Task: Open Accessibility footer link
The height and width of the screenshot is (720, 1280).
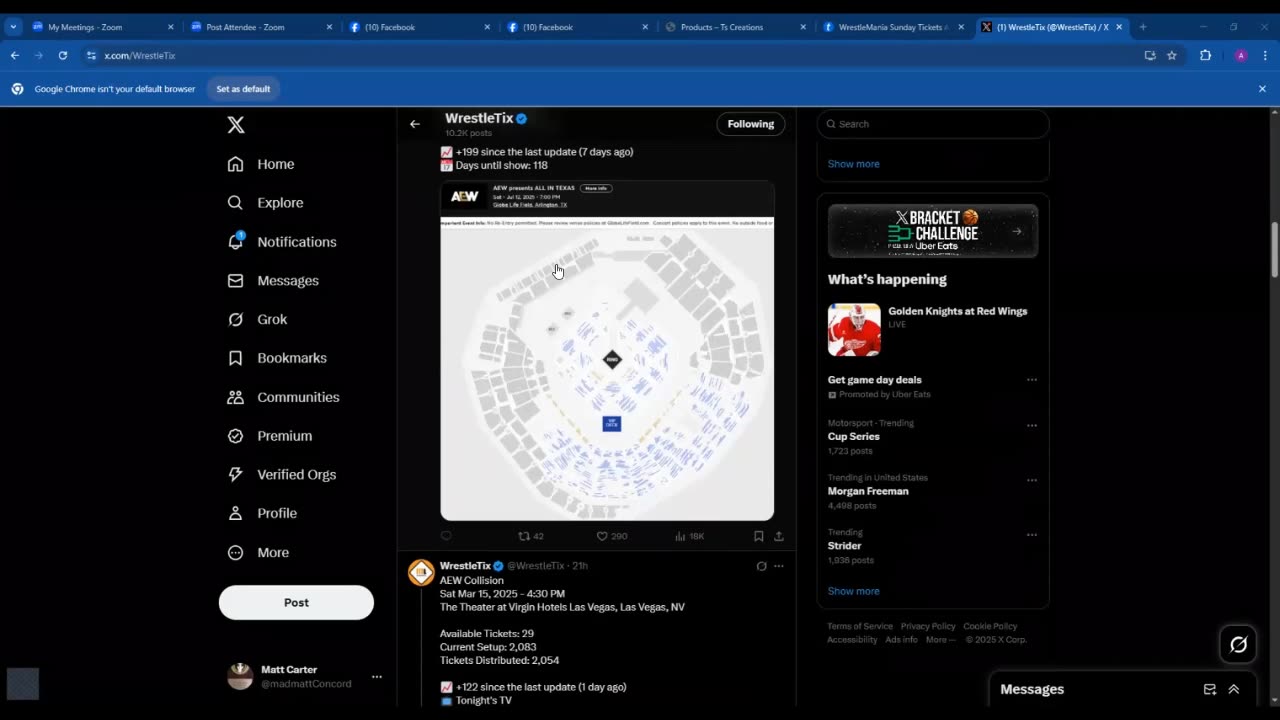Action: pyautogui.click(x=852, y=640)
